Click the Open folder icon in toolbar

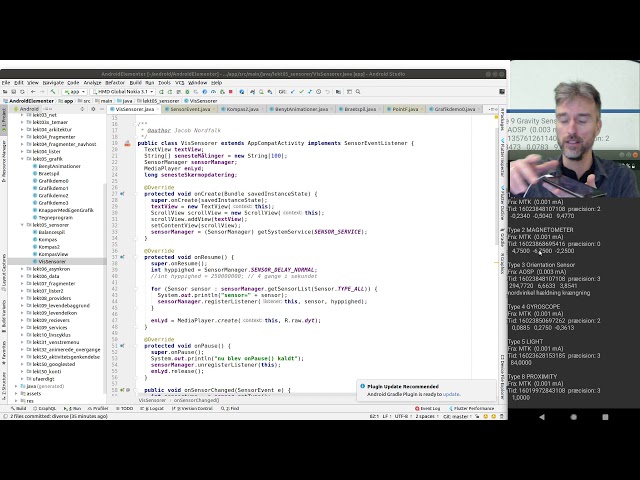(5, 92)
